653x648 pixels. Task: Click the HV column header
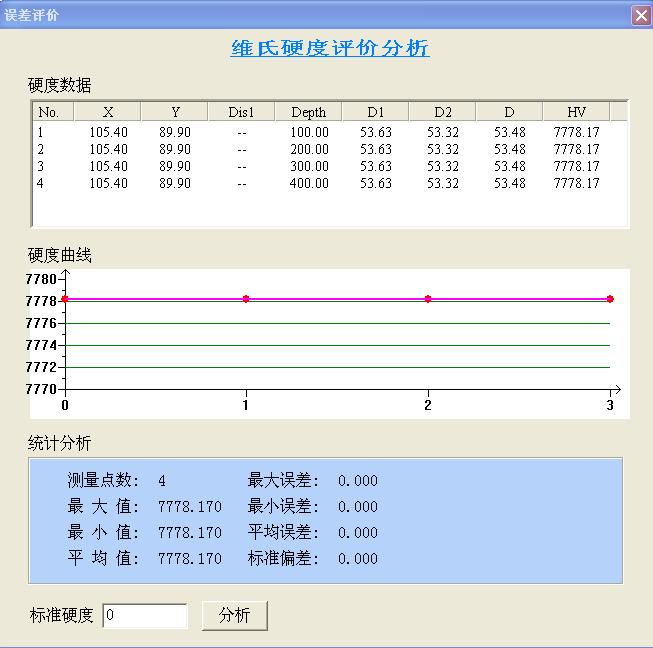click(576, 112)
